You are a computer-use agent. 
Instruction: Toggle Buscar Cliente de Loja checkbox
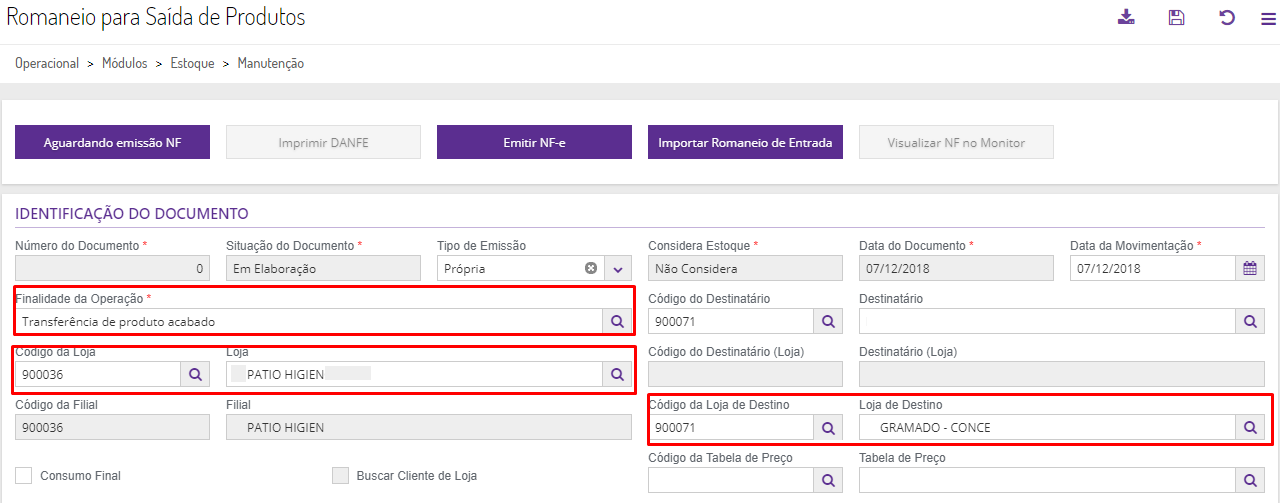tap(341, 476)
